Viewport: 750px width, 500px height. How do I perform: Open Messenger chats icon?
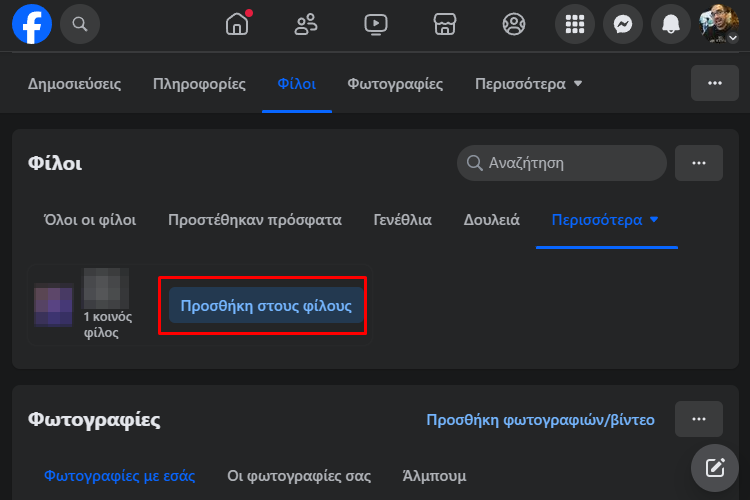point(623,24)
